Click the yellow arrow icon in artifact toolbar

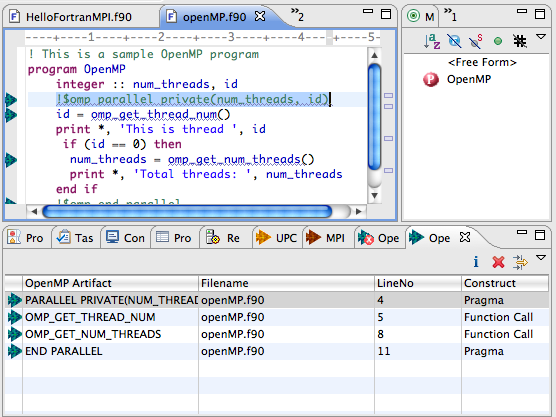(520, 262)
